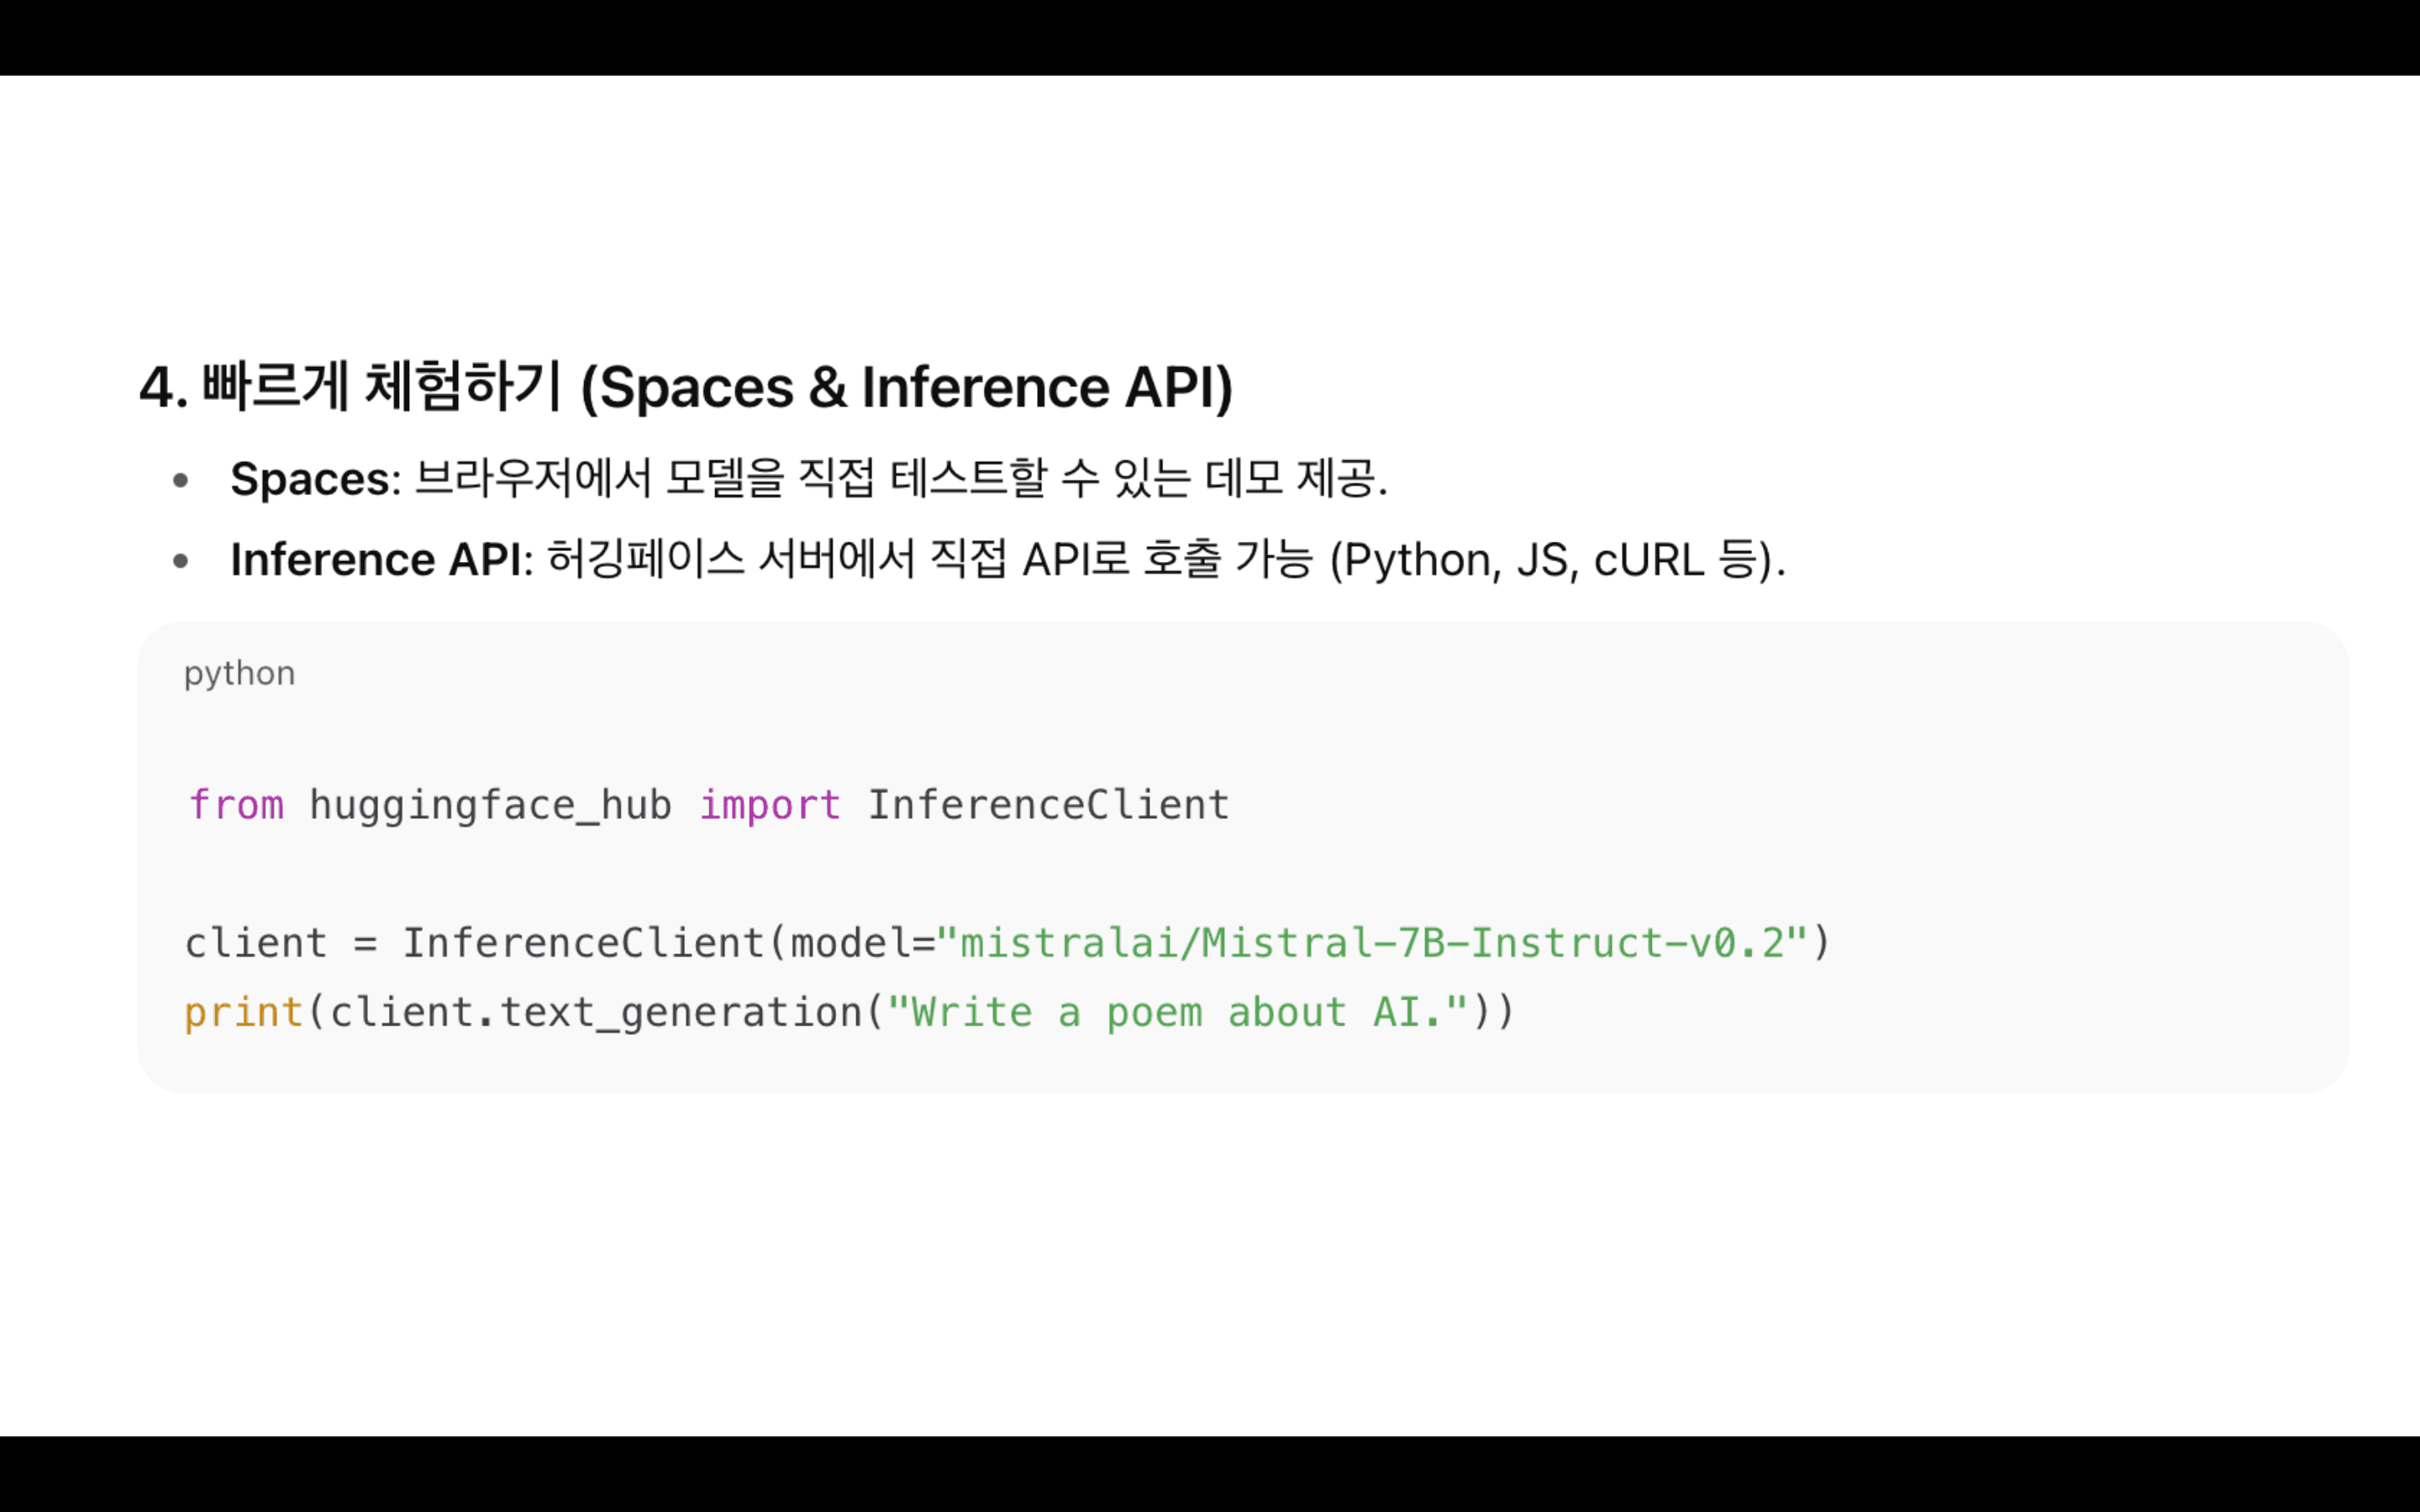This screenshot has width=2420, height=1512.
Task: Click '허깅페이스' word in the second bullet
Action: 646,559
